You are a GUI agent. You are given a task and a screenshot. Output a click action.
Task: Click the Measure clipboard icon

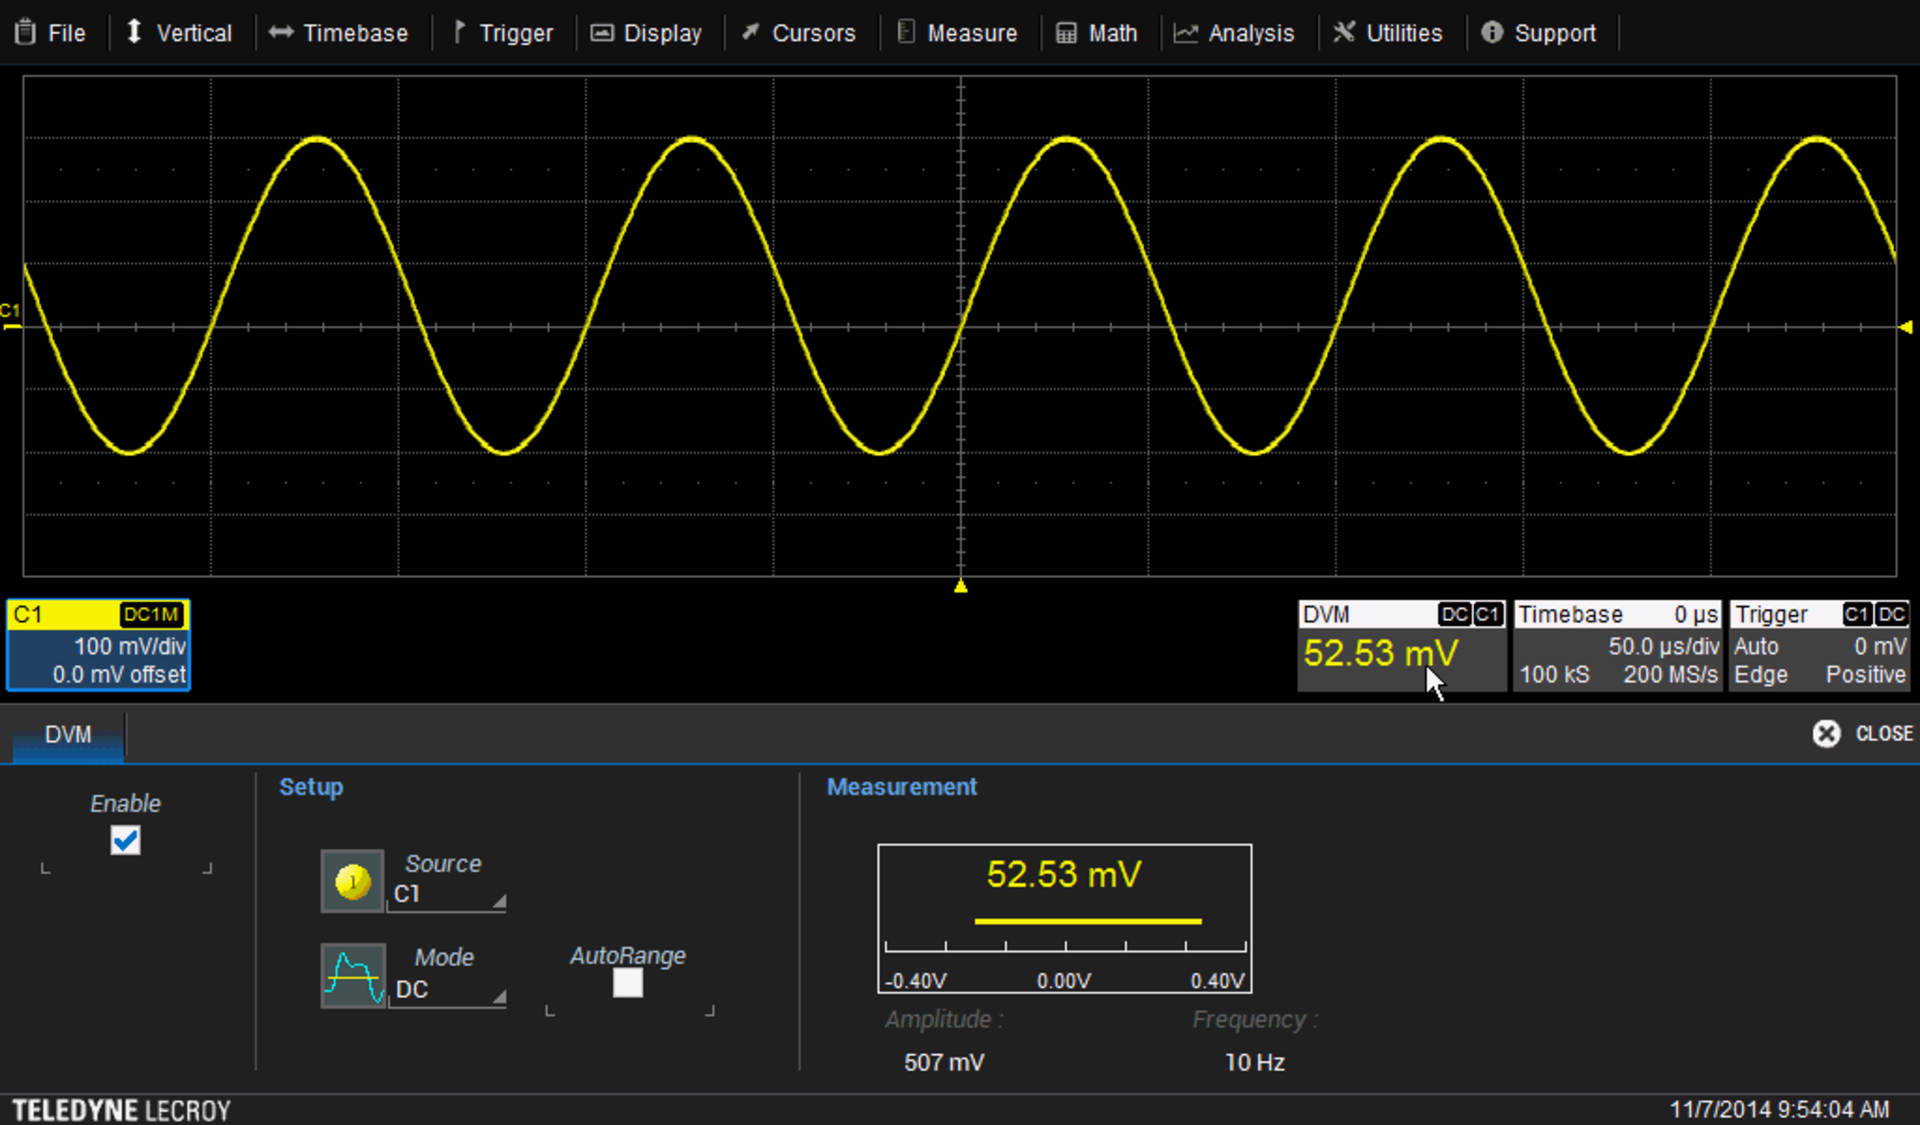pos(905,32)
